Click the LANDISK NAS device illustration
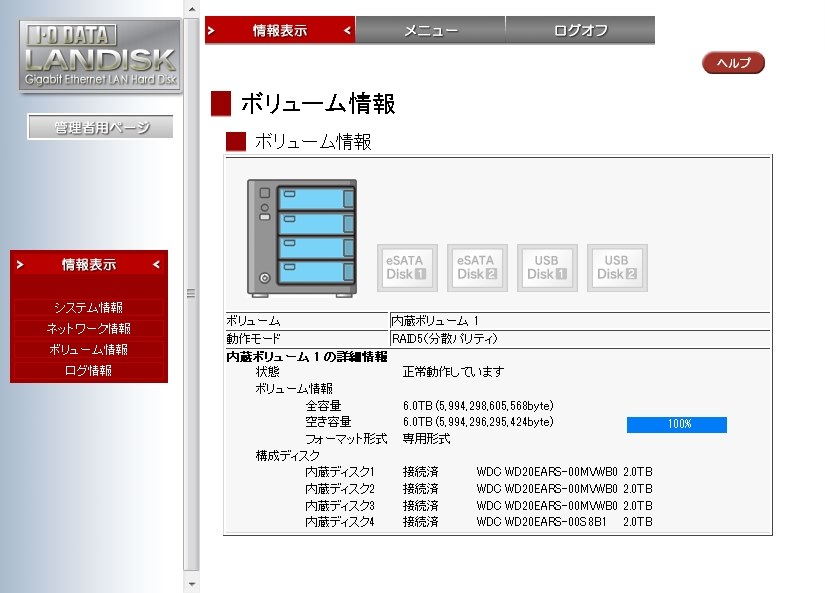Screen dimensions: 825x593 (302, 238)
